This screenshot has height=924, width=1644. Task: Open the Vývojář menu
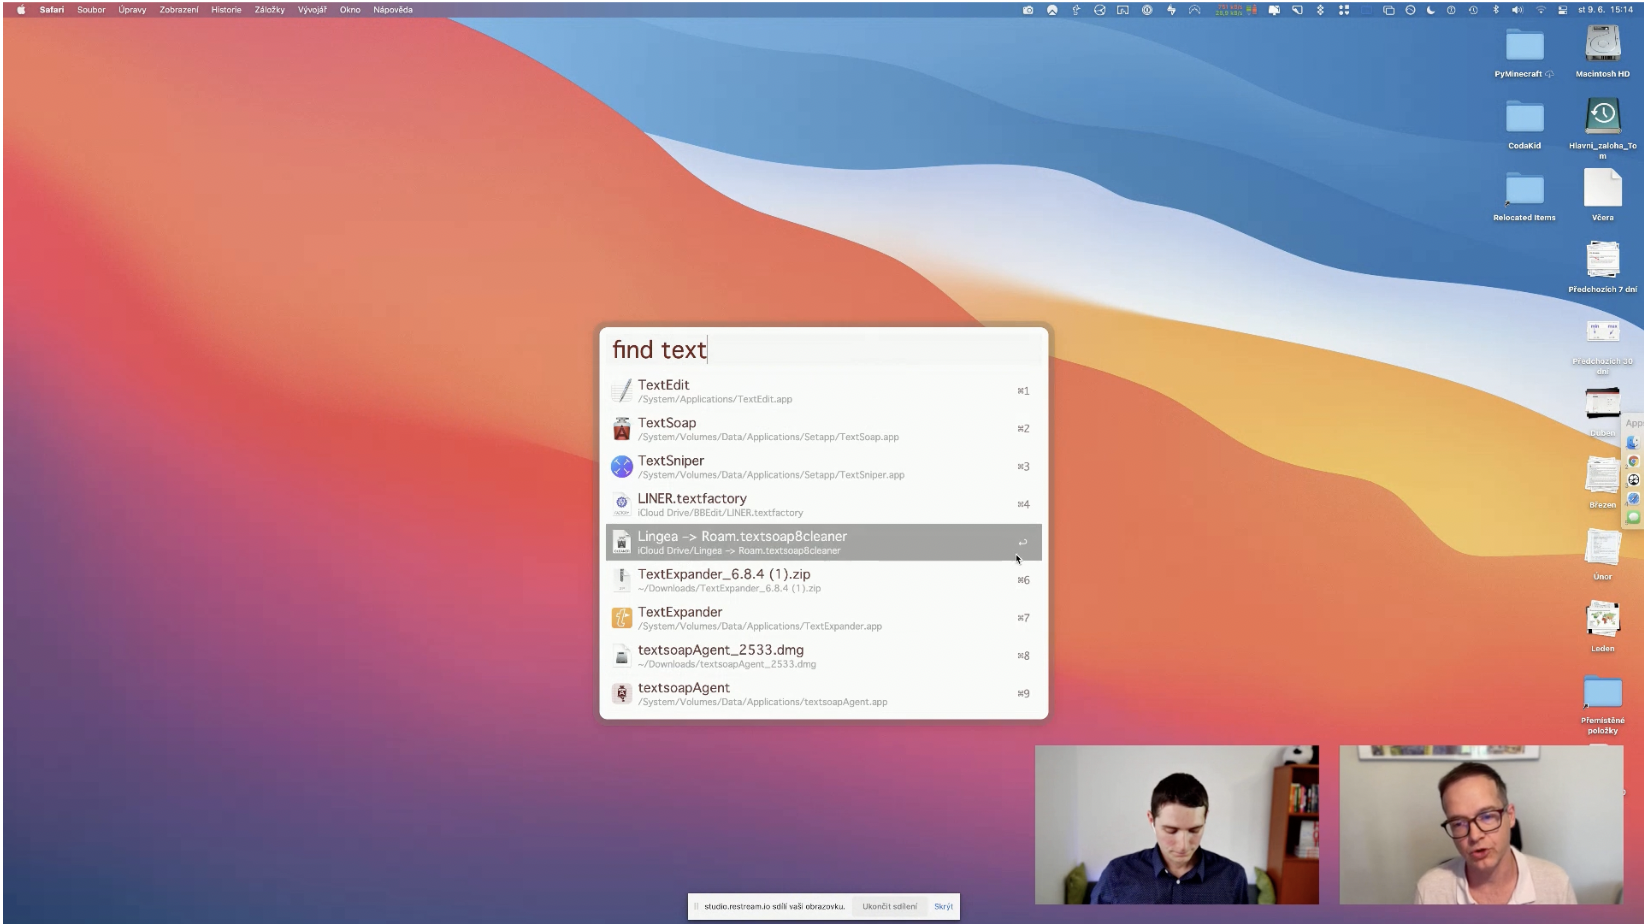click(x=312, y=10)
